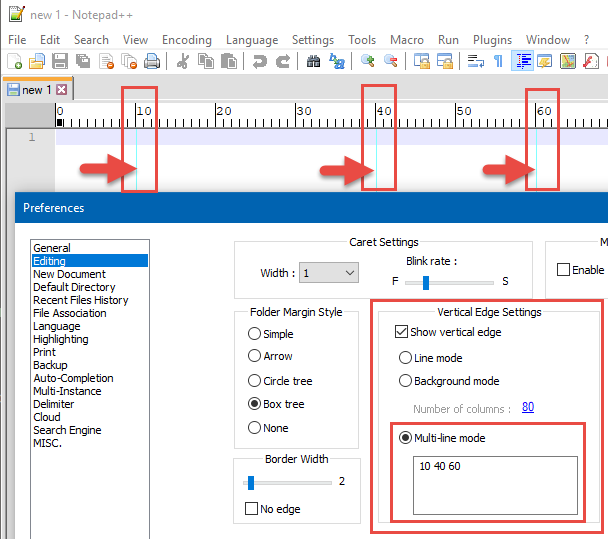This screenshot has width=608, height=539.
Task: Click the Replace toolbar icon
Action: pyautogui.click(x=337, y=61)
